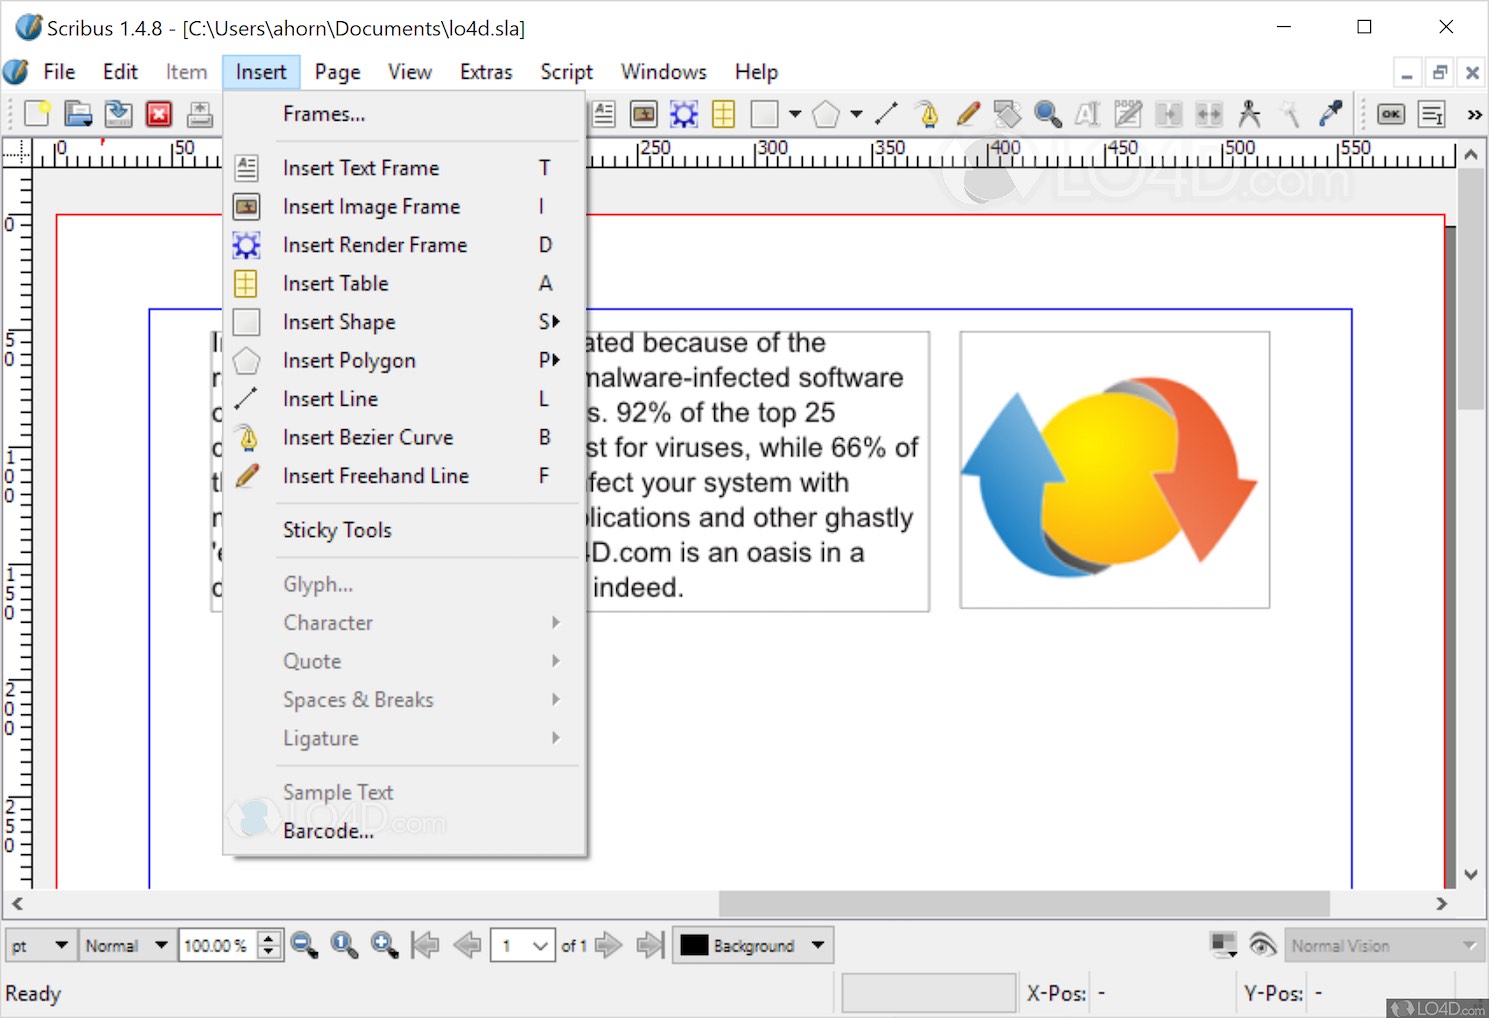Click the Save document icon

tap(118, 114)
